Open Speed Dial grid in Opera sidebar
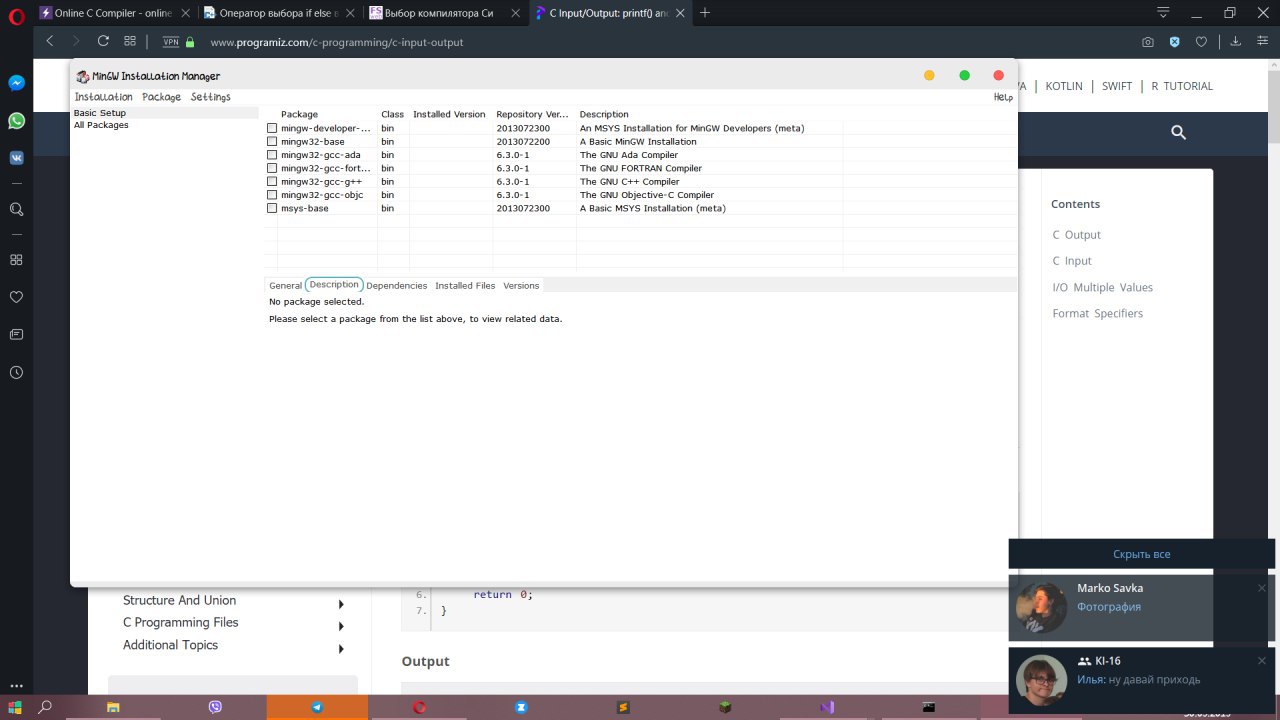This screenshot has height=720, width=1280. point(16,260)
